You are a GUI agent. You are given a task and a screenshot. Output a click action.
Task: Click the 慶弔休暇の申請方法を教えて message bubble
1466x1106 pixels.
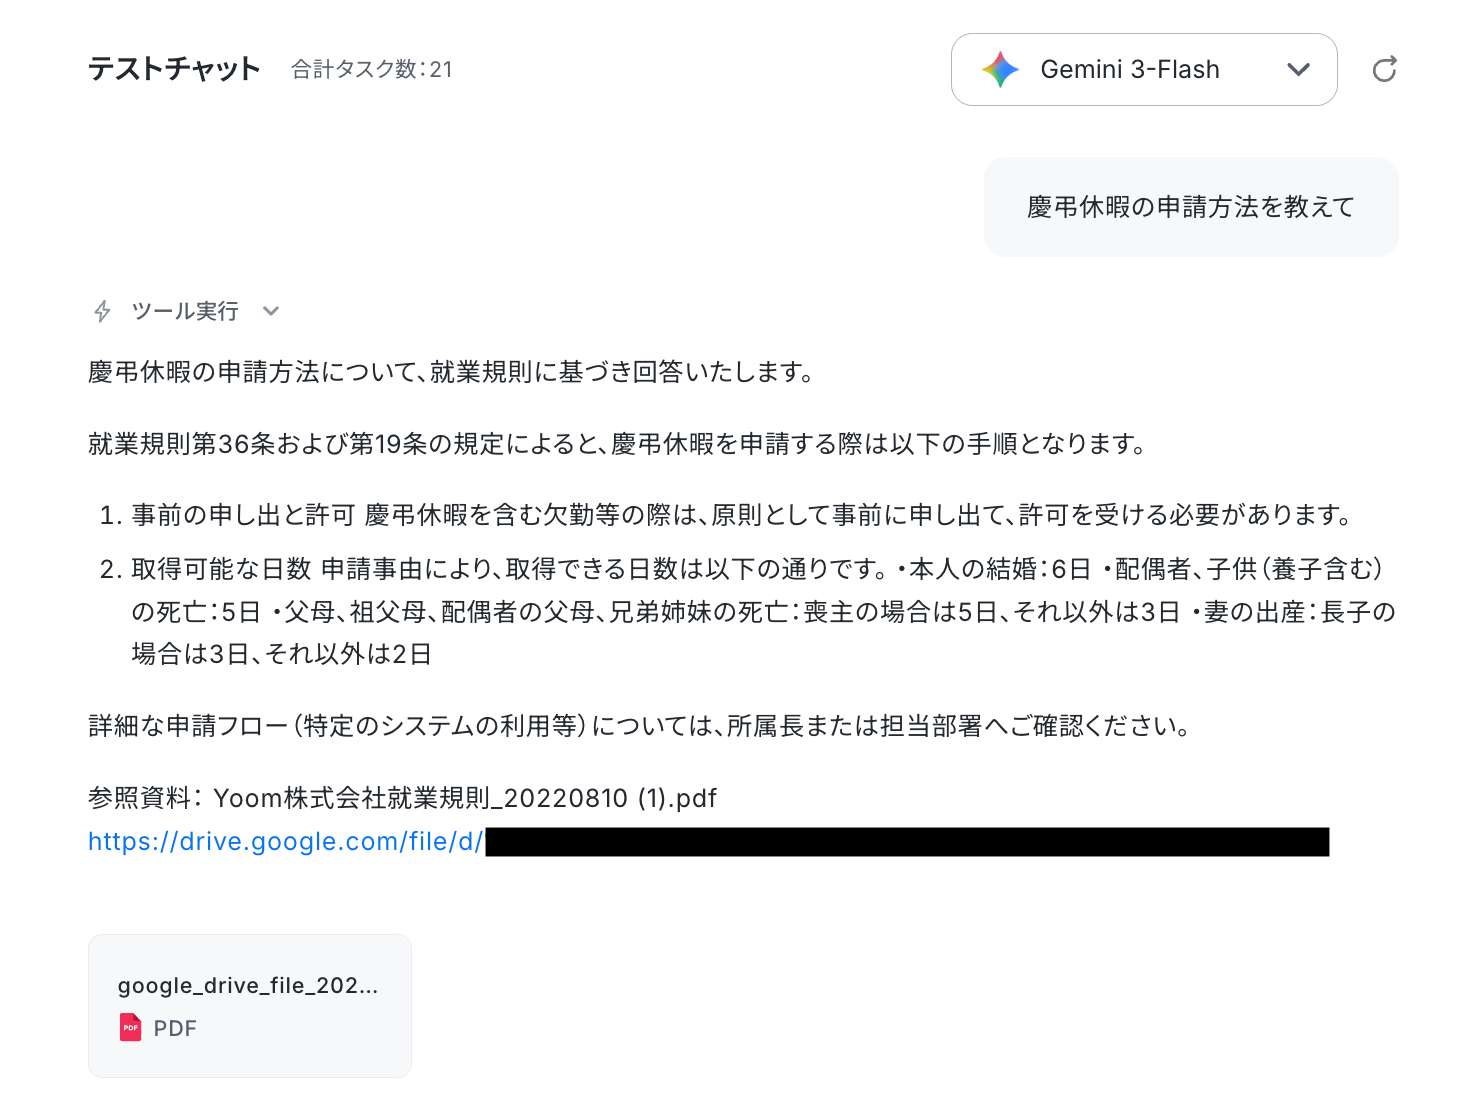click(x=1191, y=207)
